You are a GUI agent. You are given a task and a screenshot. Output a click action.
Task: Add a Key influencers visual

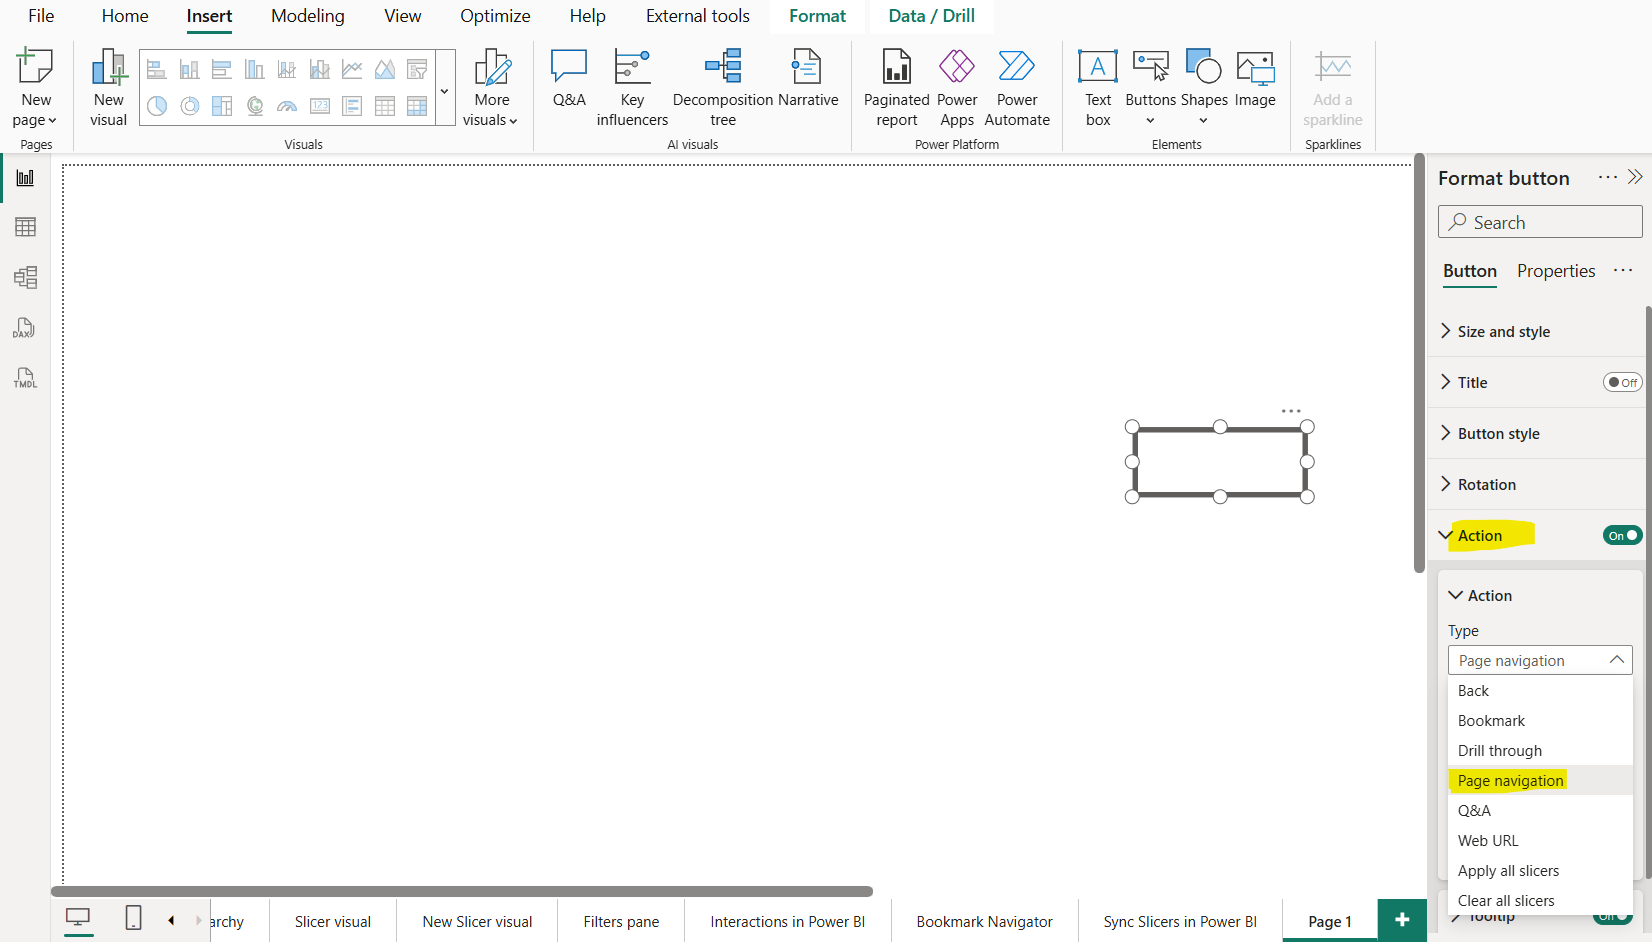pyautogui.click(x=631, y=87)
